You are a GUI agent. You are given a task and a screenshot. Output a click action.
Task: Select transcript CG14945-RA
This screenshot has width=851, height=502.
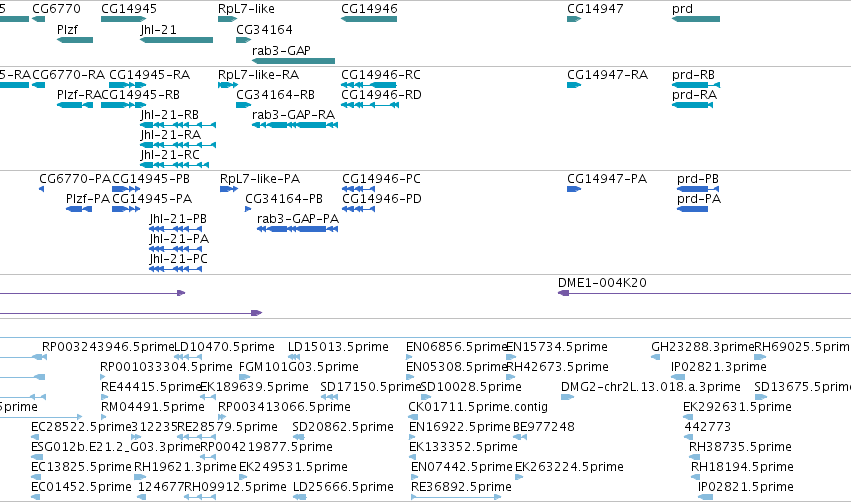149,74
